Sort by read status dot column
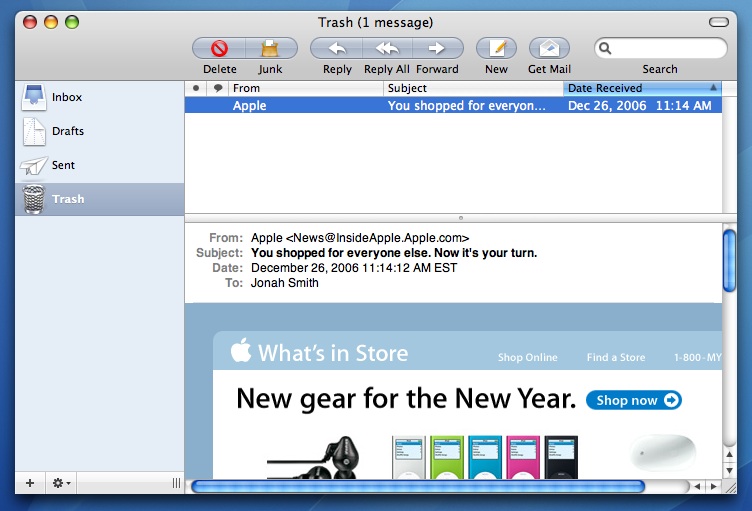Screen dimensions: 752x511 (196, 88)
